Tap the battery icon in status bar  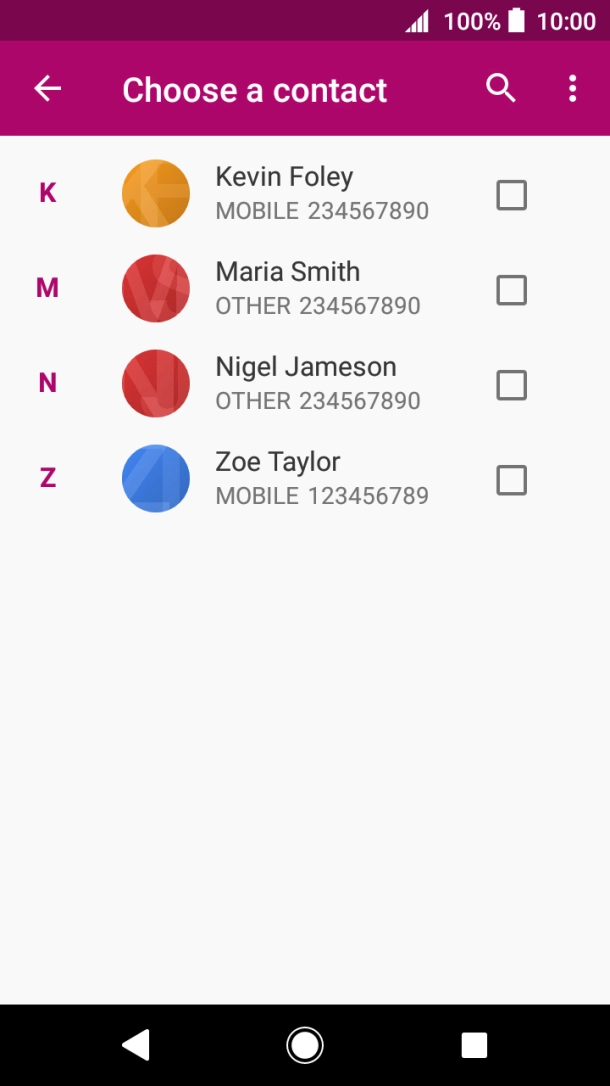[516, 20]
